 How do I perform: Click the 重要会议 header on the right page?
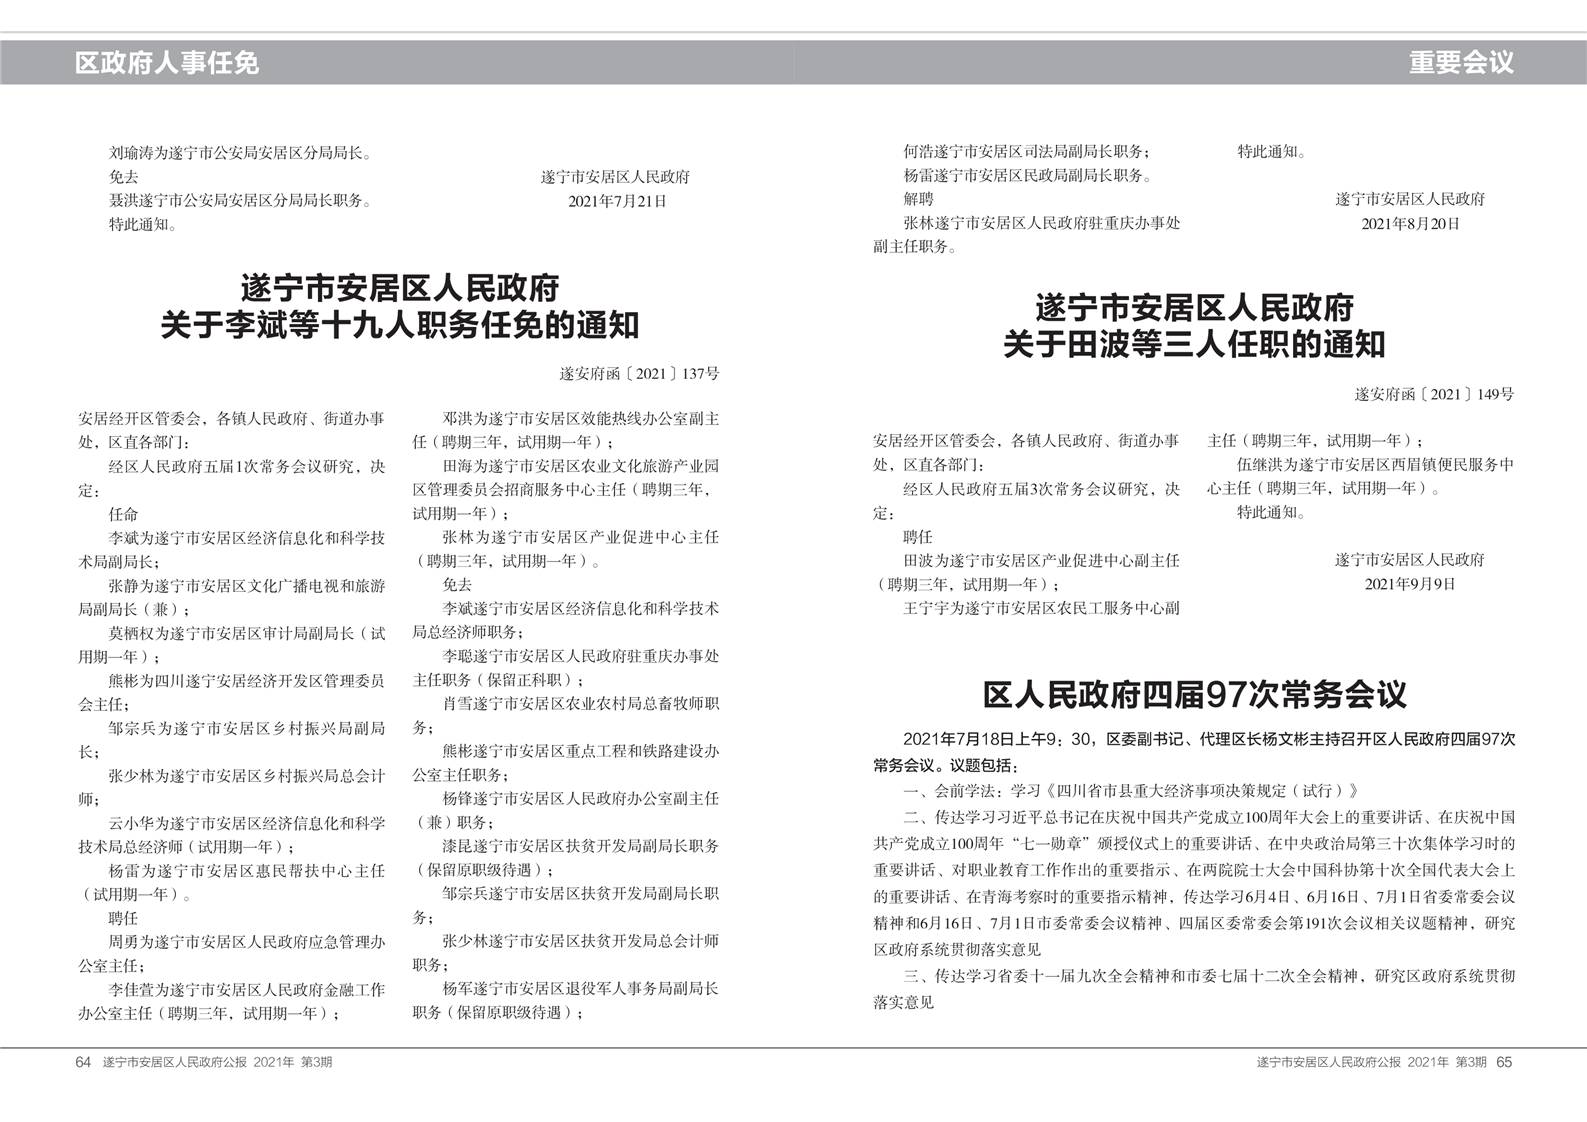point(1460,63)
